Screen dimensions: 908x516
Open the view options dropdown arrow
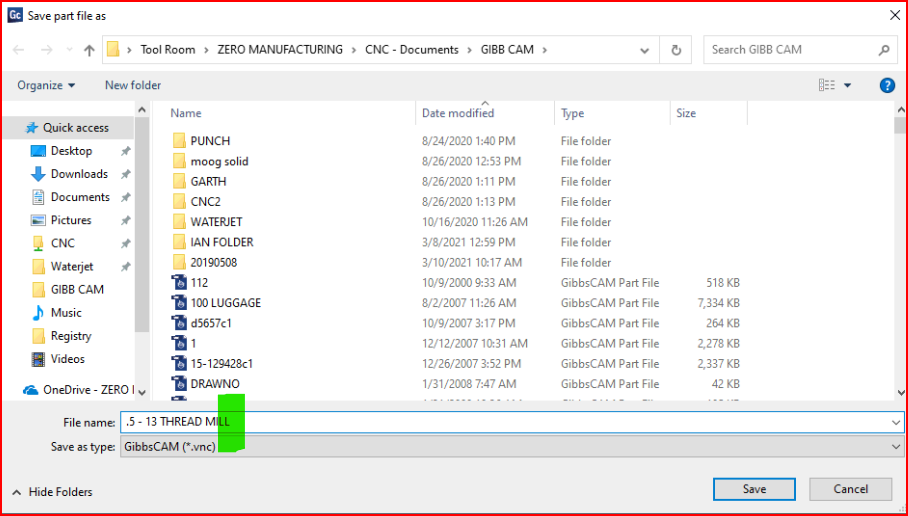848,86
